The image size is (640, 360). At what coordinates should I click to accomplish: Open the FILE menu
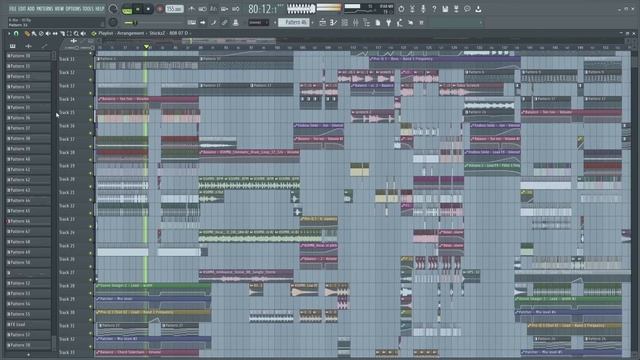(x=13, y=9)
